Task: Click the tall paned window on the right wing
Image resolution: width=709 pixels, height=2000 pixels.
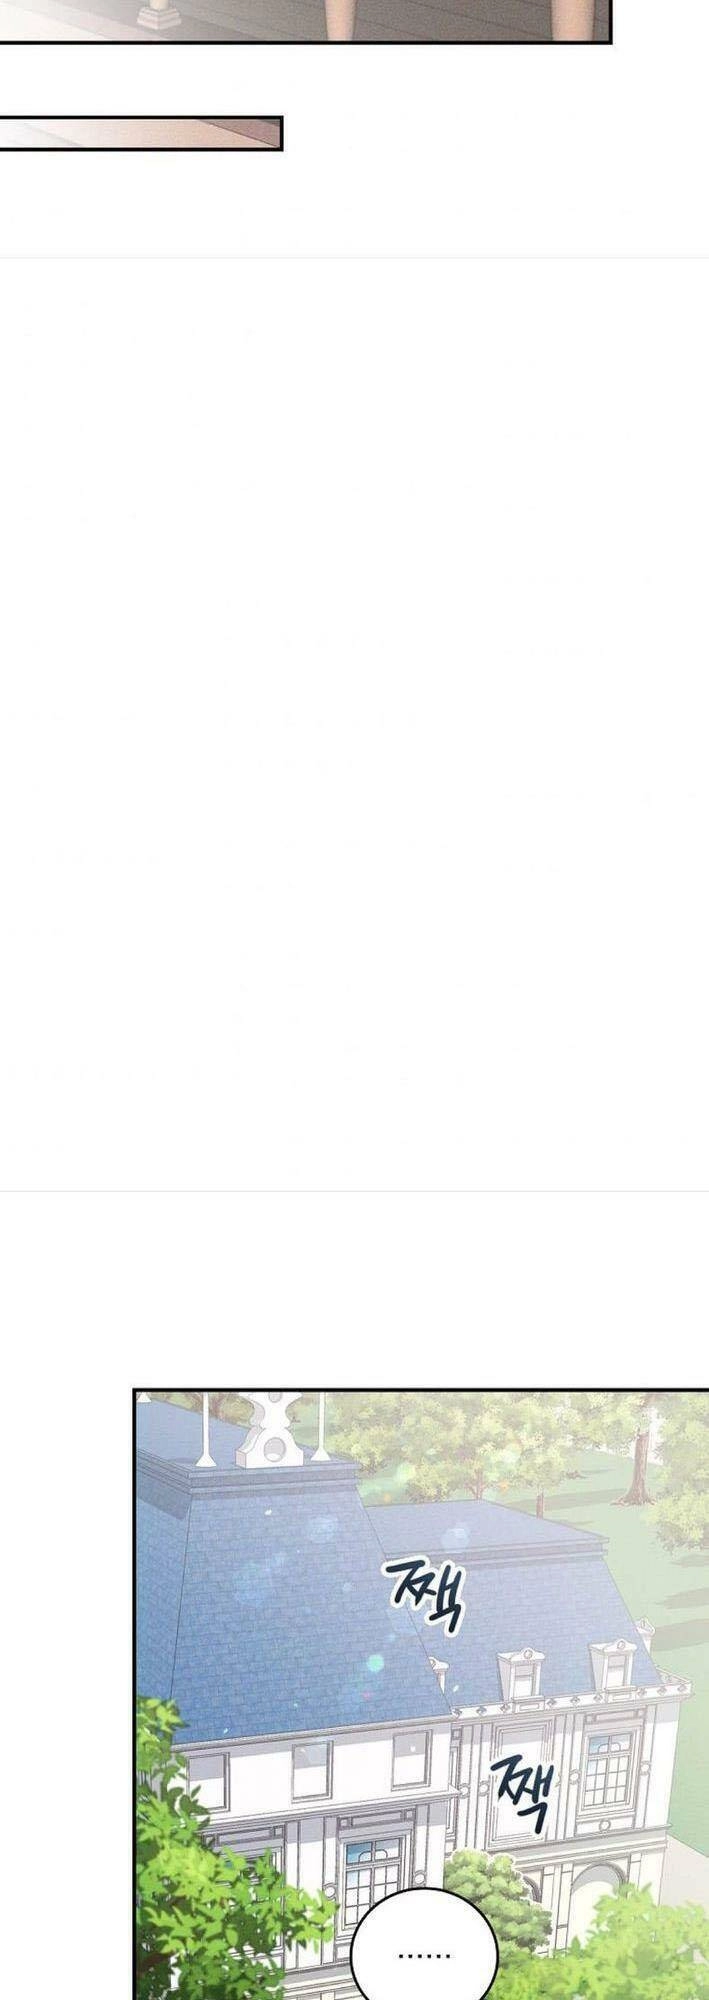Action: click(607, 1770)
